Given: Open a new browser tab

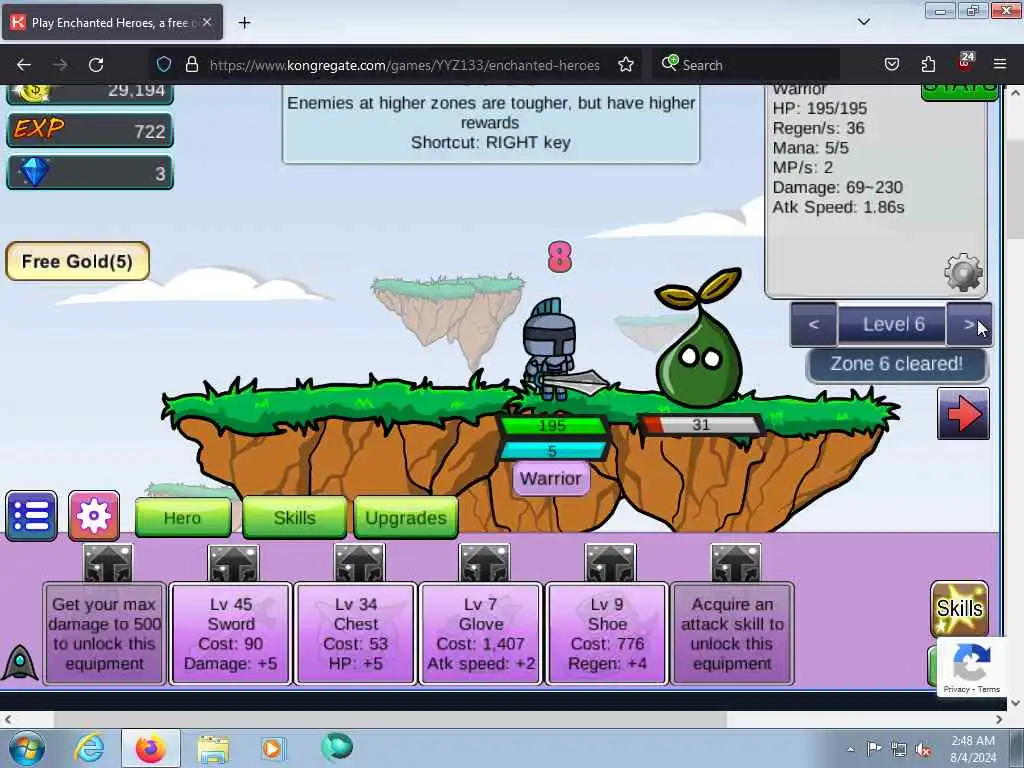Looking at the screenshot, I should click(244, 23).
